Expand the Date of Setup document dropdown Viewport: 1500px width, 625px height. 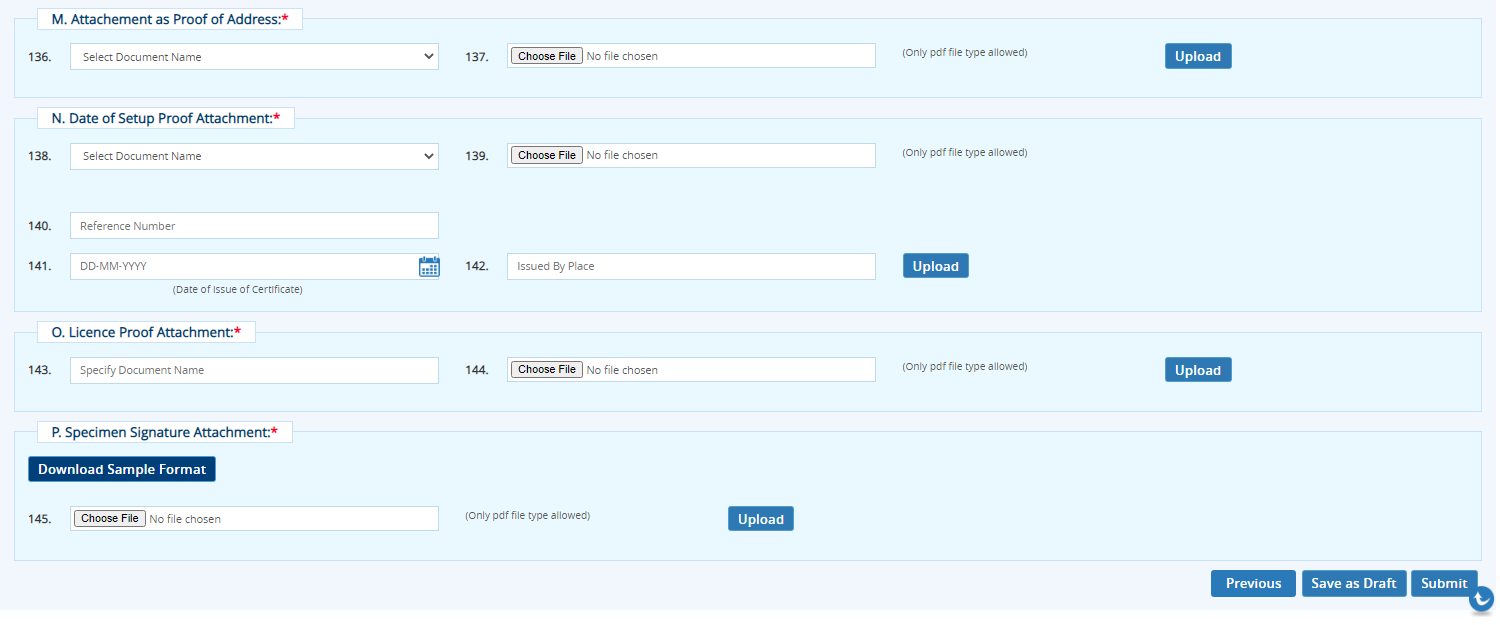pyautogui.click(x=254, y=156)
